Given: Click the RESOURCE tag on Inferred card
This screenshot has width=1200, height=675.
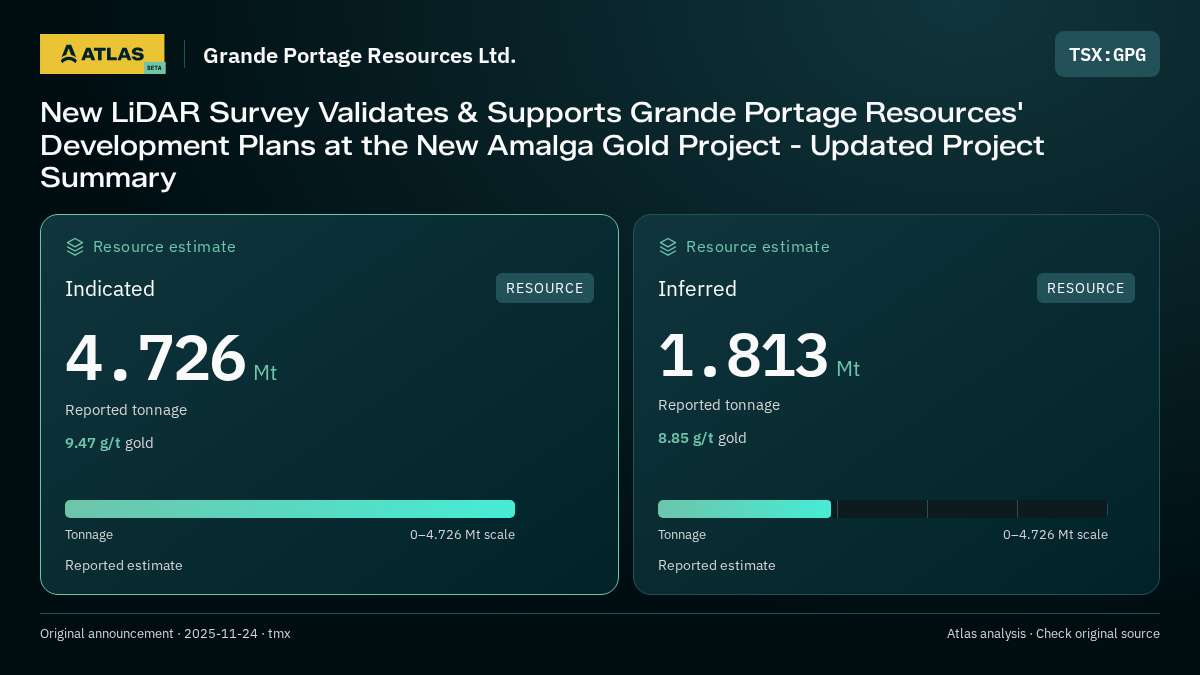Looking at the screenshot, I should pos(1086,288).
